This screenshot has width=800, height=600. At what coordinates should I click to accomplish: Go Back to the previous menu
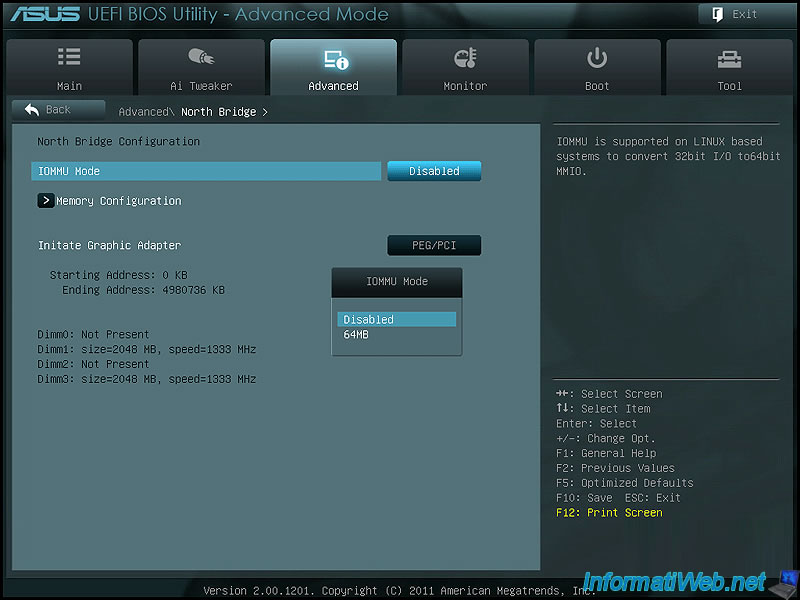pyautogui.click(x=59, y=110)
